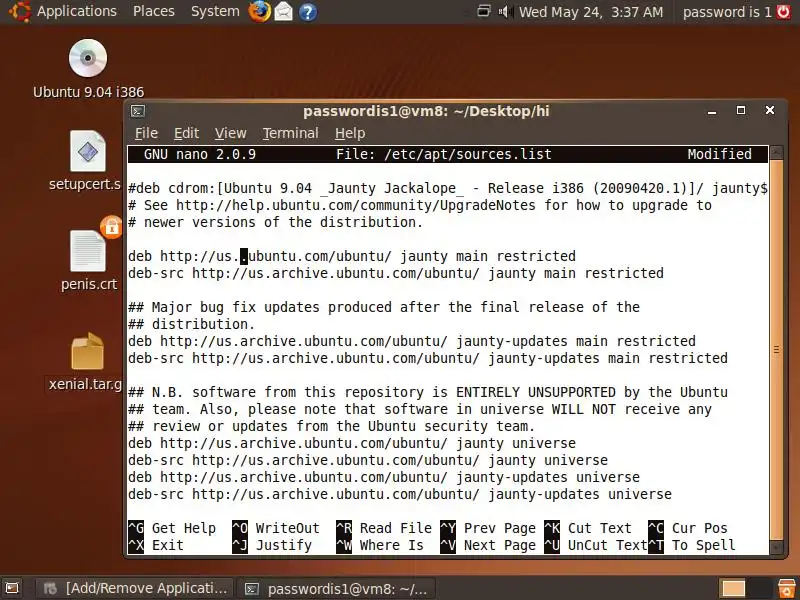The height and width of the screenshot is (600, 800).
Task: Click the '## Major bug fix updates' comment line
Action: tap(384, 307)
